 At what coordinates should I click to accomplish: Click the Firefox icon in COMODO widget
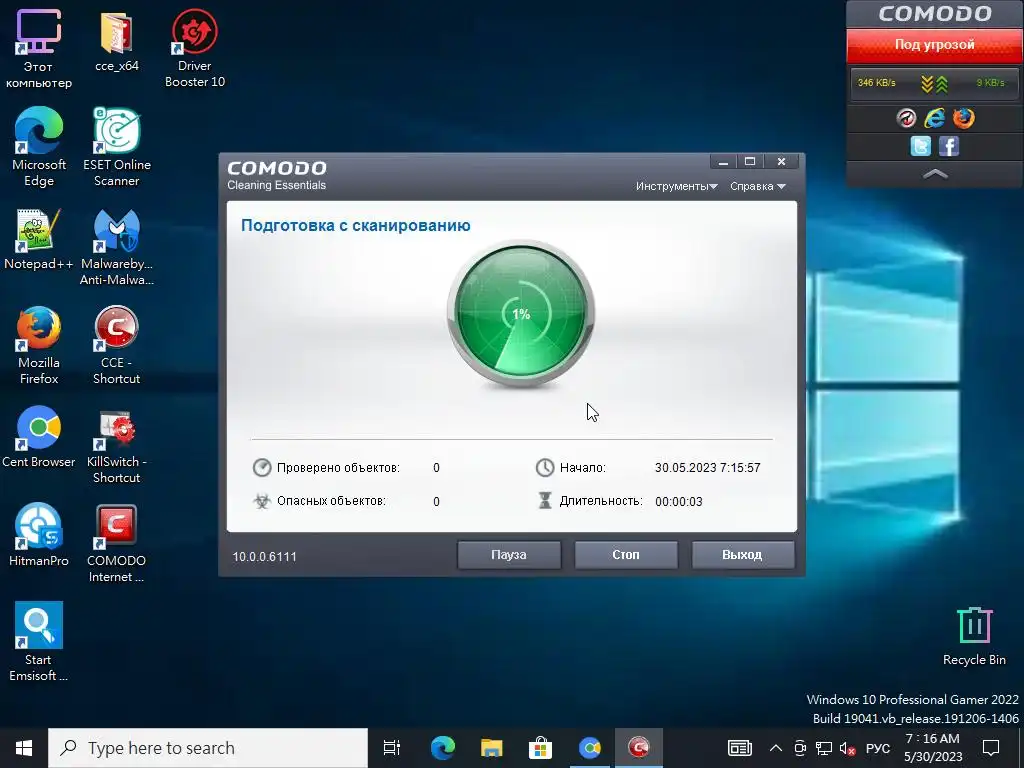(x=963, y=118)
